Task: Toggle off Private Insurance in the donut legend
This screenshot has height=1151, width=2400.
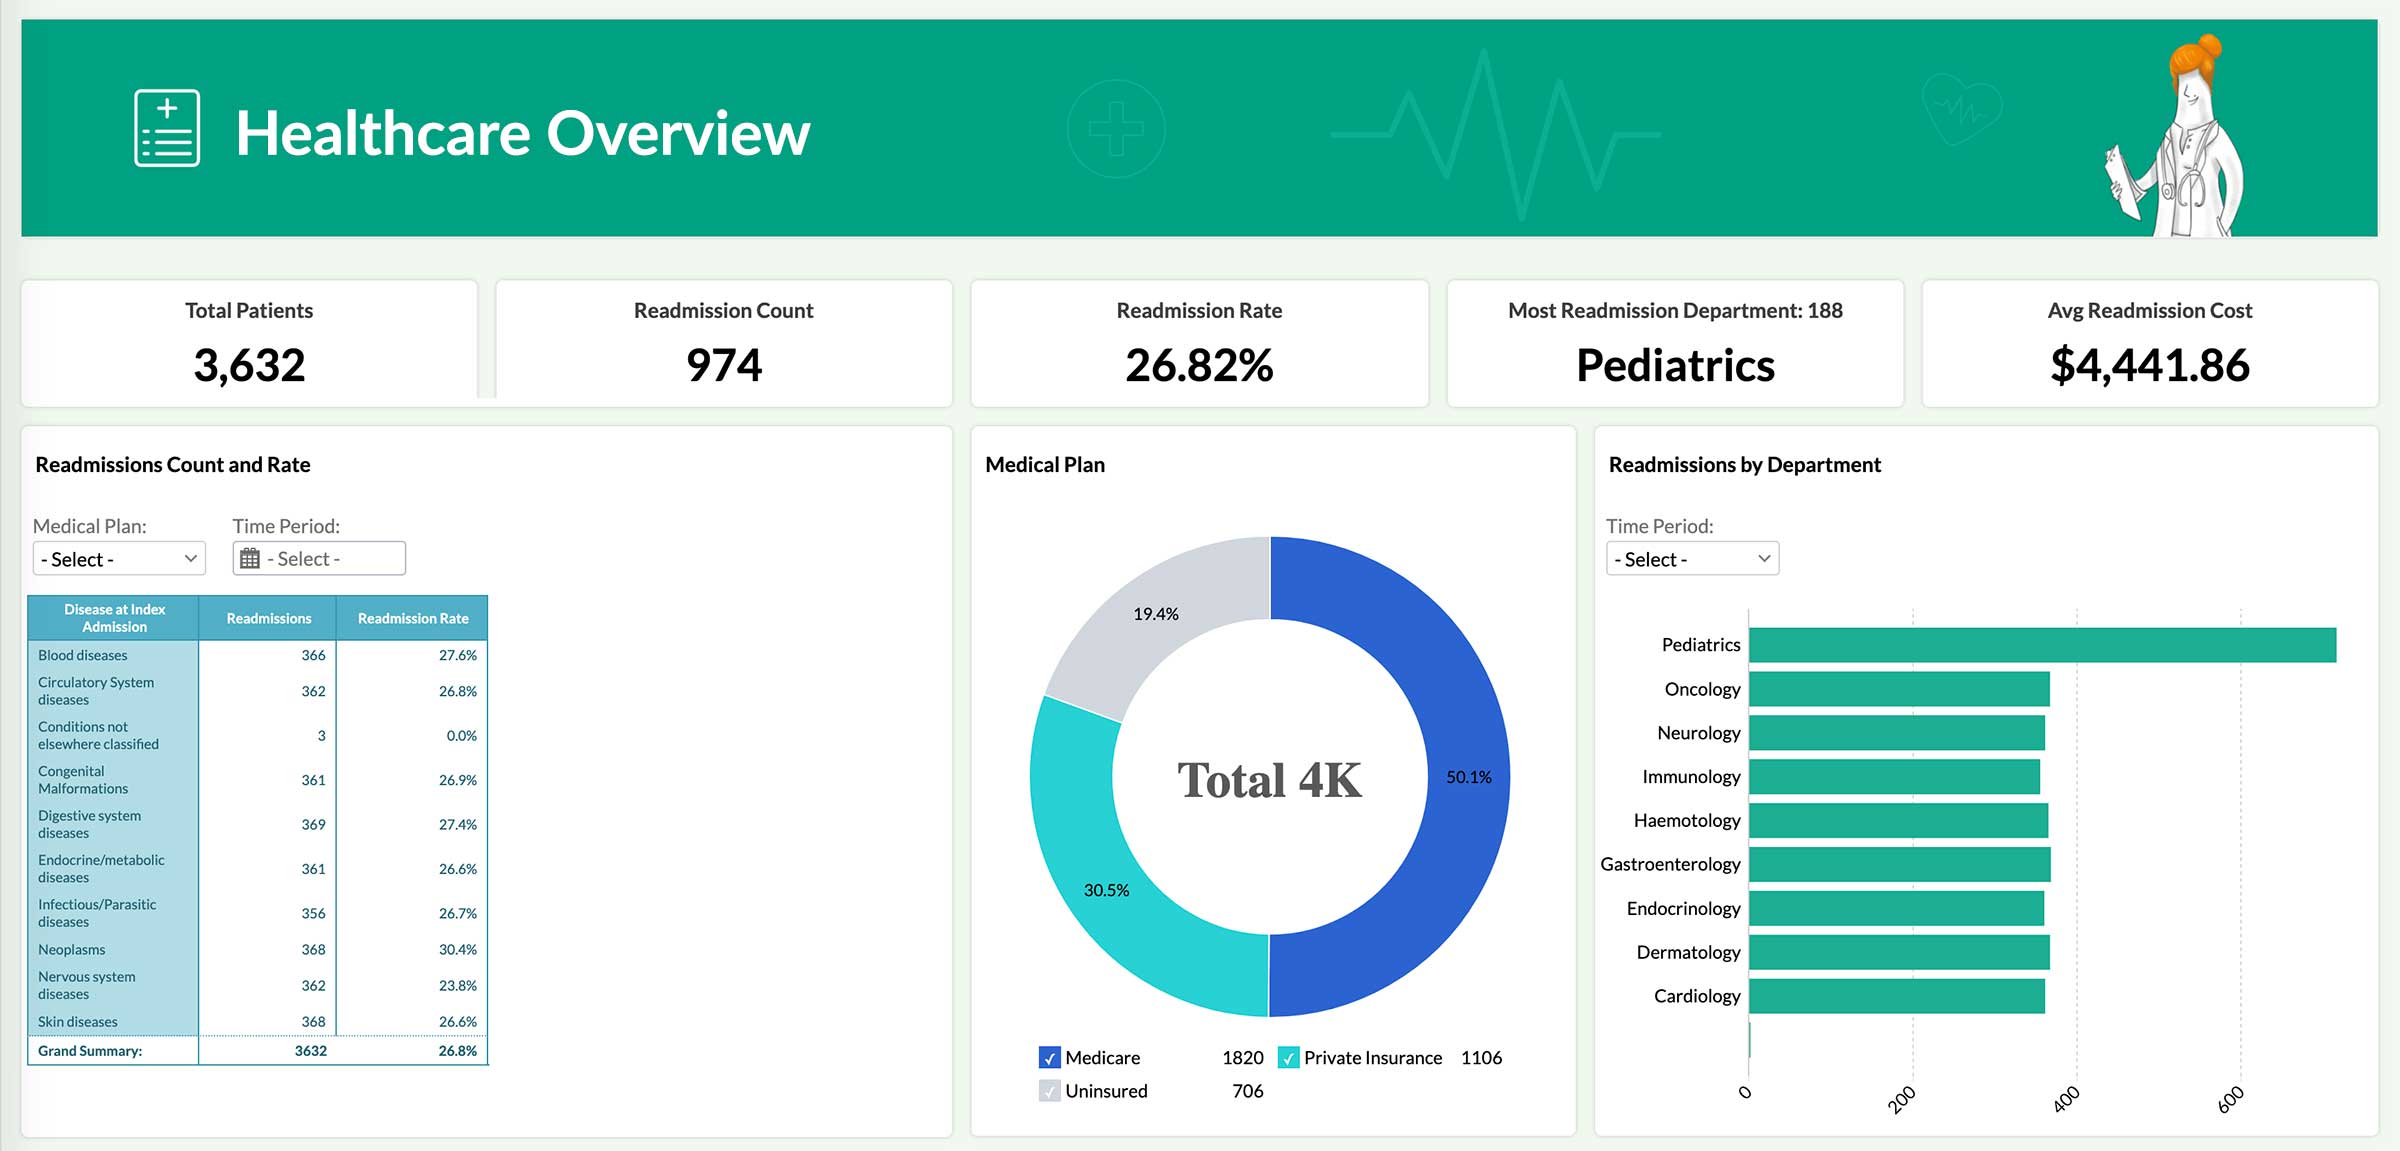Action: tap(1290, 1057)
